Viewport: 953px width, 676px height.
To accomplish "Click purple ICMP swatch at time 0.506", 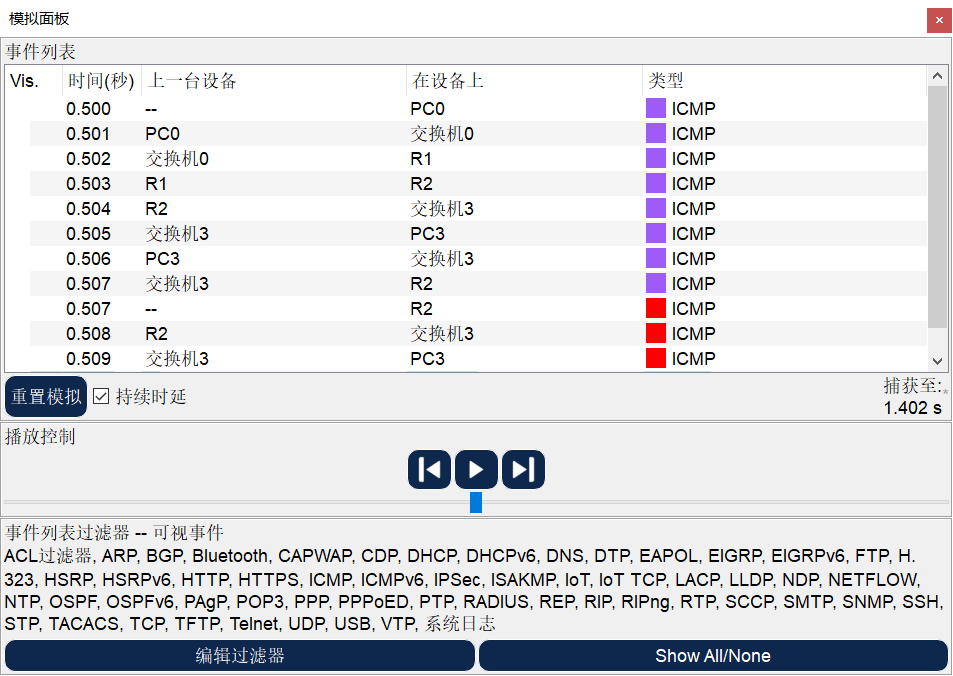I will pos(656,258).
